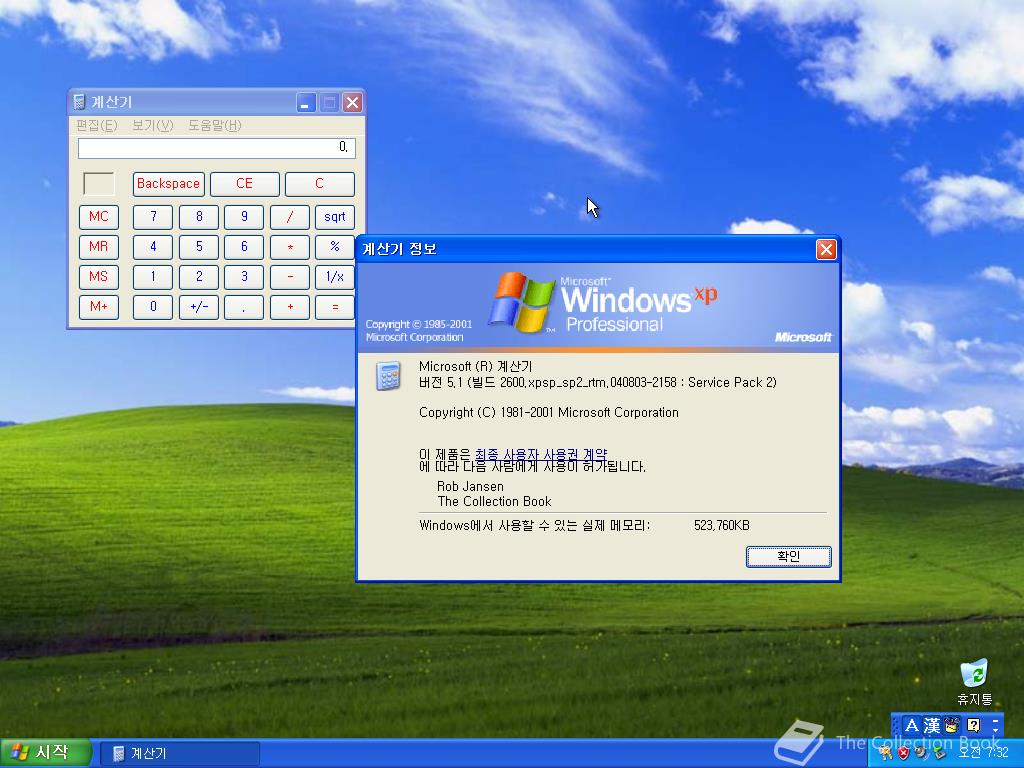
Task: Click digit 1 on the calculator
Action: click(x=153, y=277)
